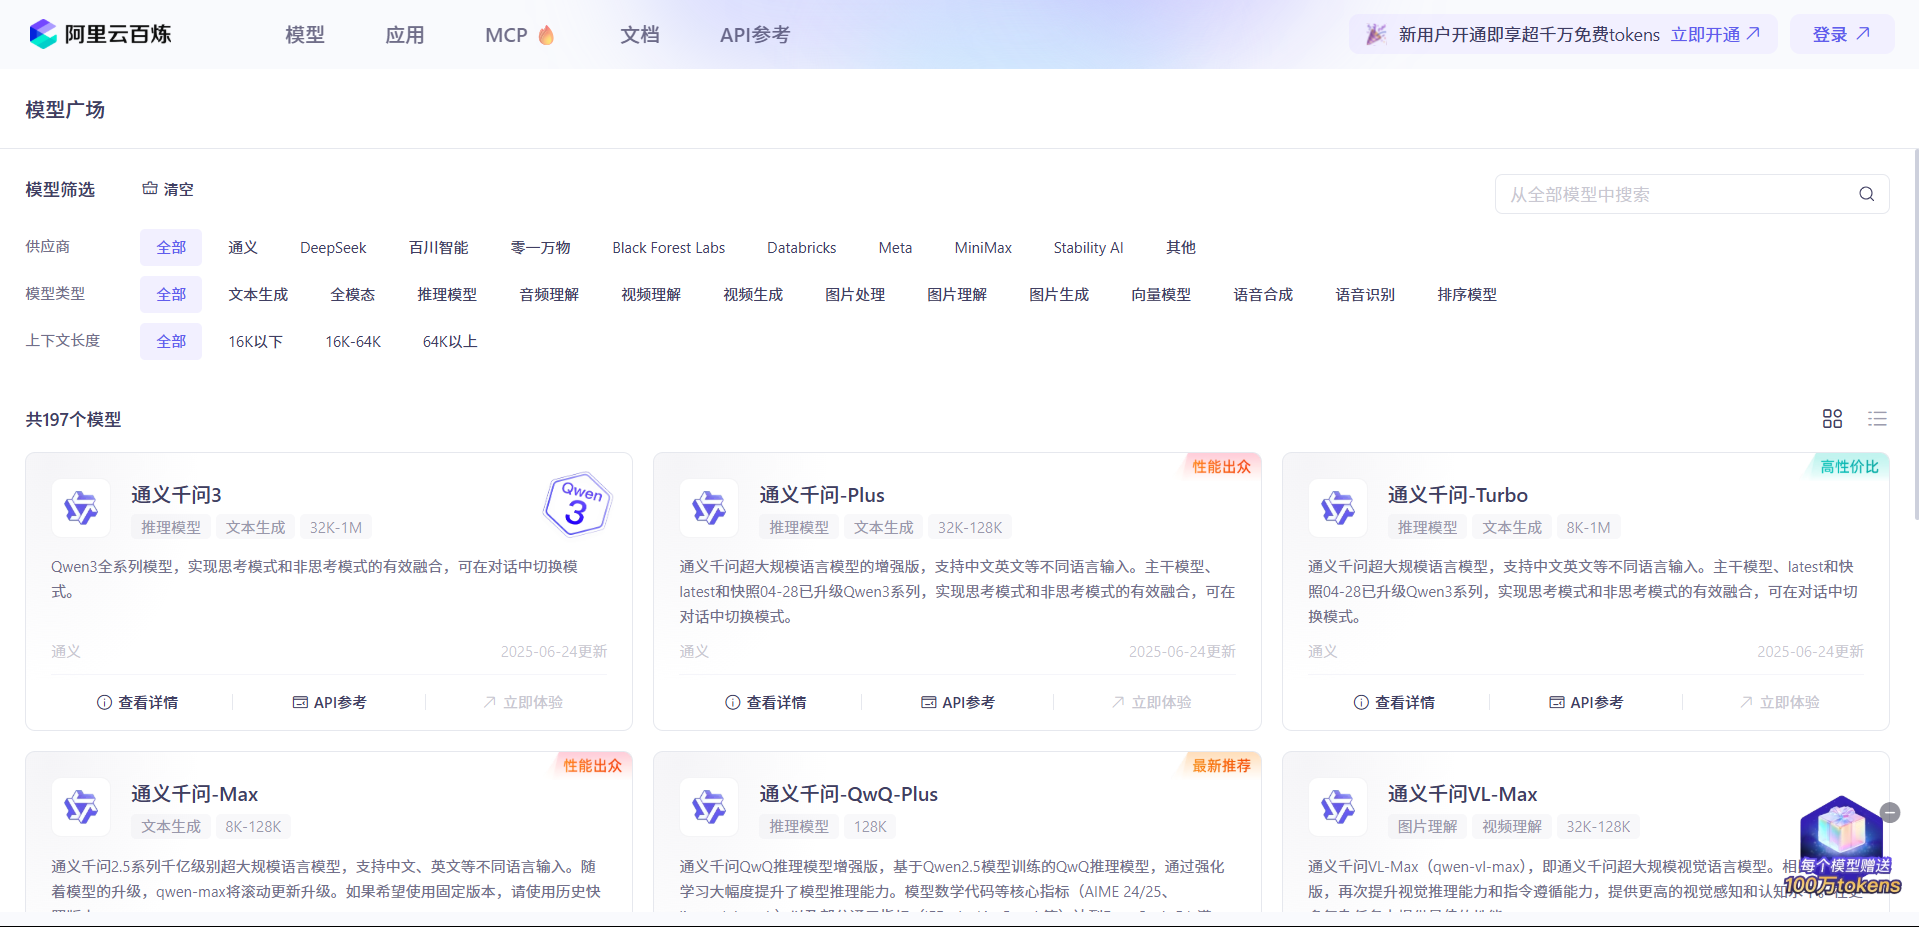Open the 通义千问-QwQ-Plus card title
Image resolution: width=1919 pixels, height=927 pixels.
pyautogui.click(x=848, y=794)
